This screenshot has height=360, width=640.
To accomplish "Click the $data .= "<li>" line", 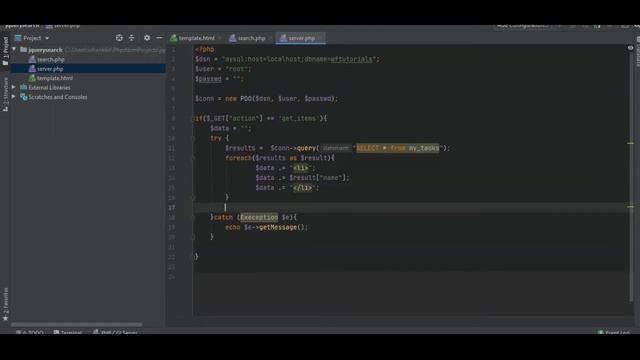I will (285, 168).
